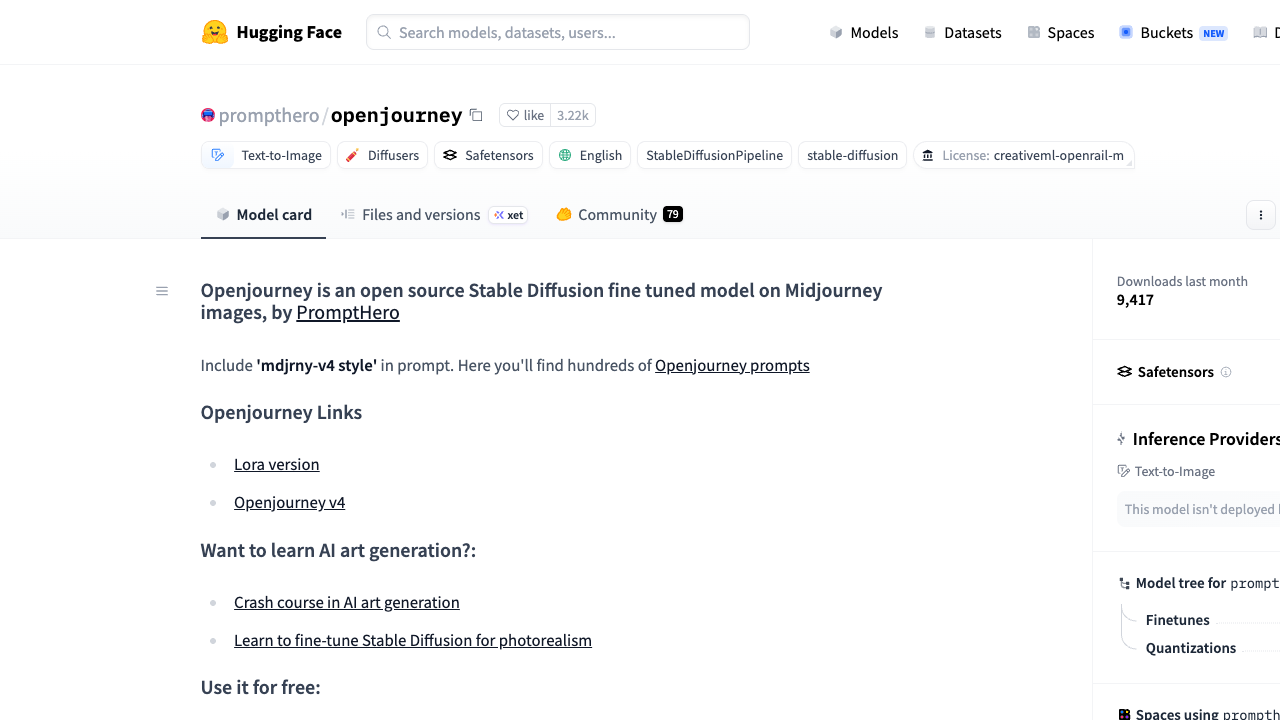
Task: Click Safetensors info circle icon
Action: pos(1226,372)
